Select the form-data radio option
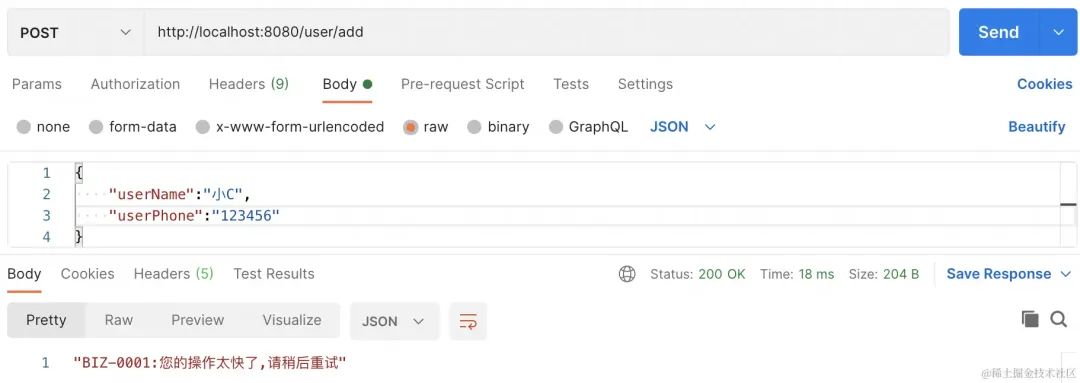The width and height of the screenshot is (1080, 383). click(96, 127)
